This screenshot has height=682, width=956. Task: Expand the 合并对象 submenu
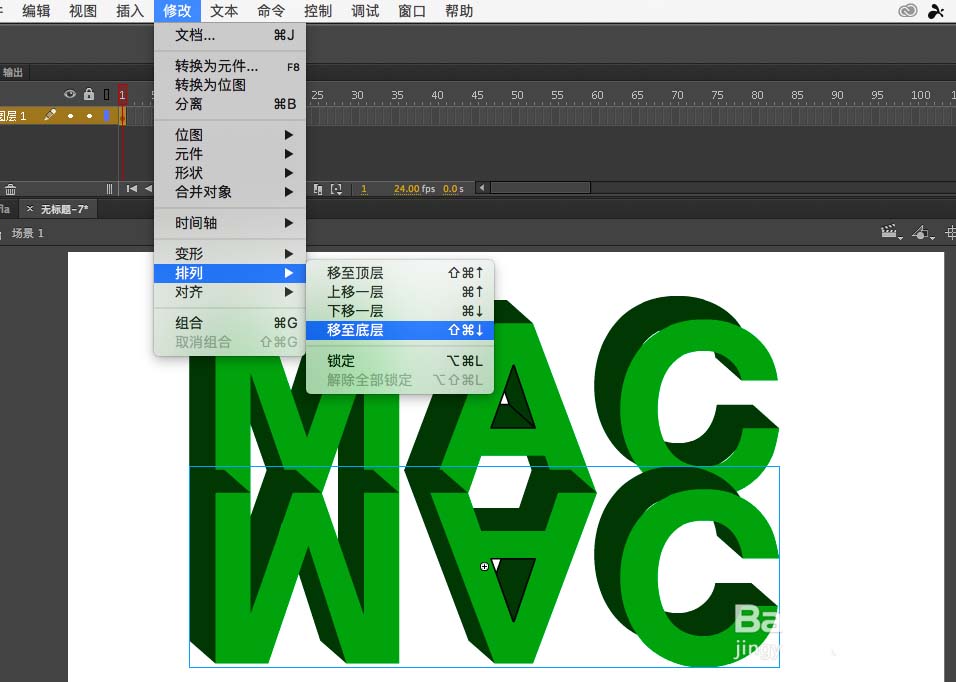tap(229, 191)
